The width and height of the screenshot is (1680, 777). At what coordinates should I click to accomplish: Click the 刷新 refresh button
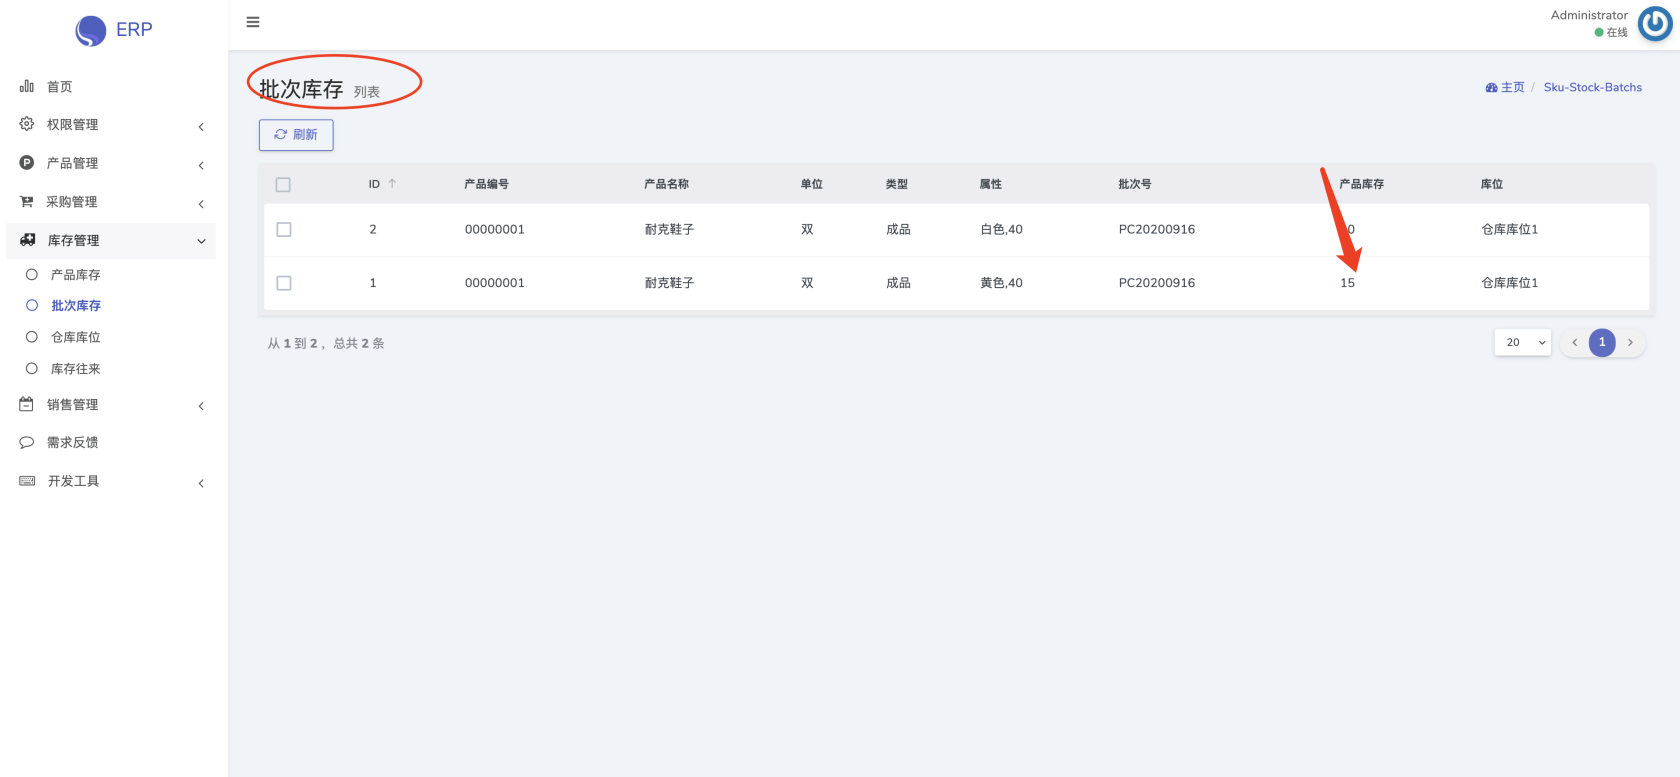point(296,135)
